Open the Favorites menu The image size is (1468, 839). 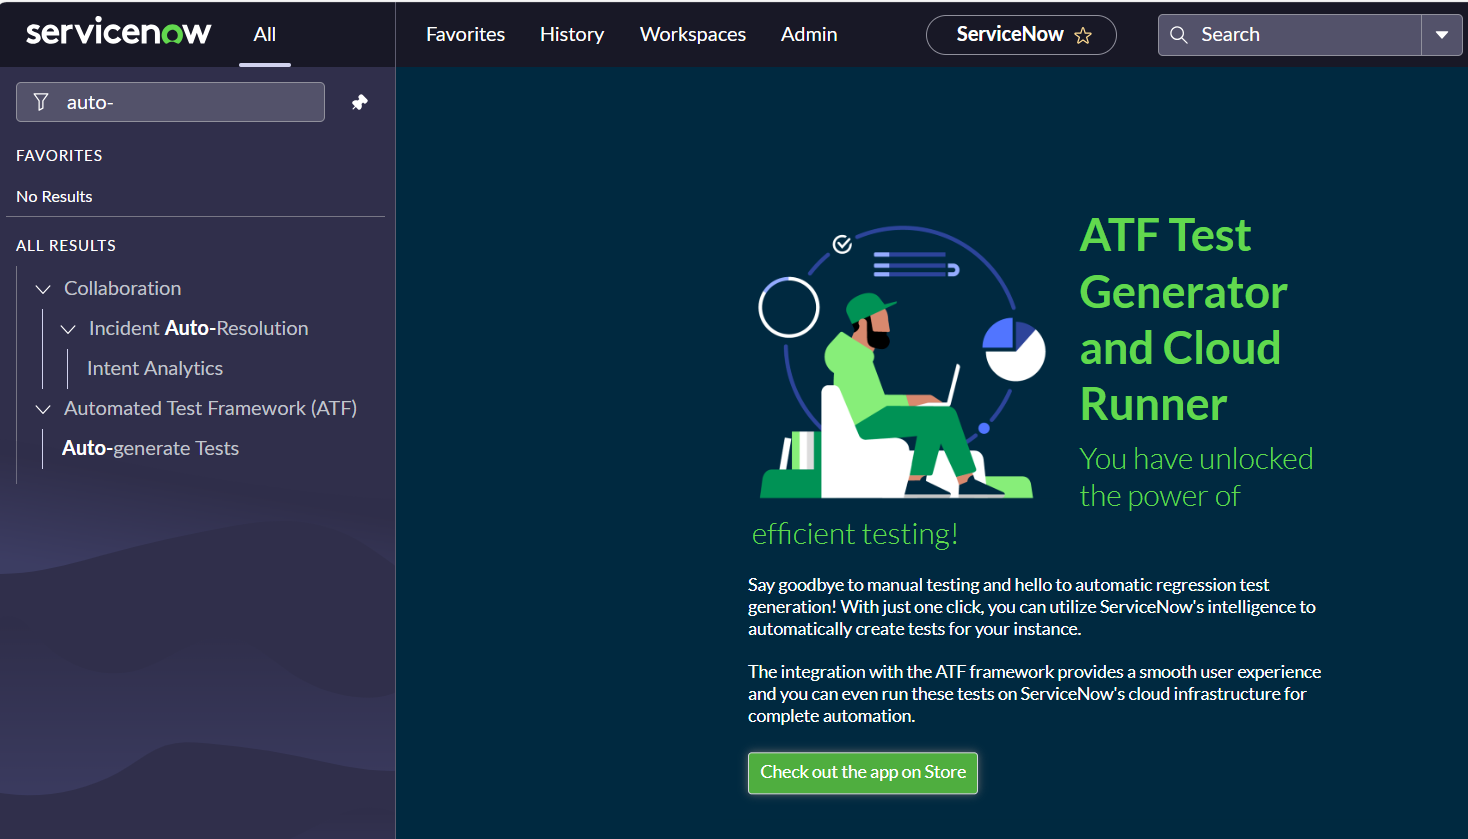(465, 34)
